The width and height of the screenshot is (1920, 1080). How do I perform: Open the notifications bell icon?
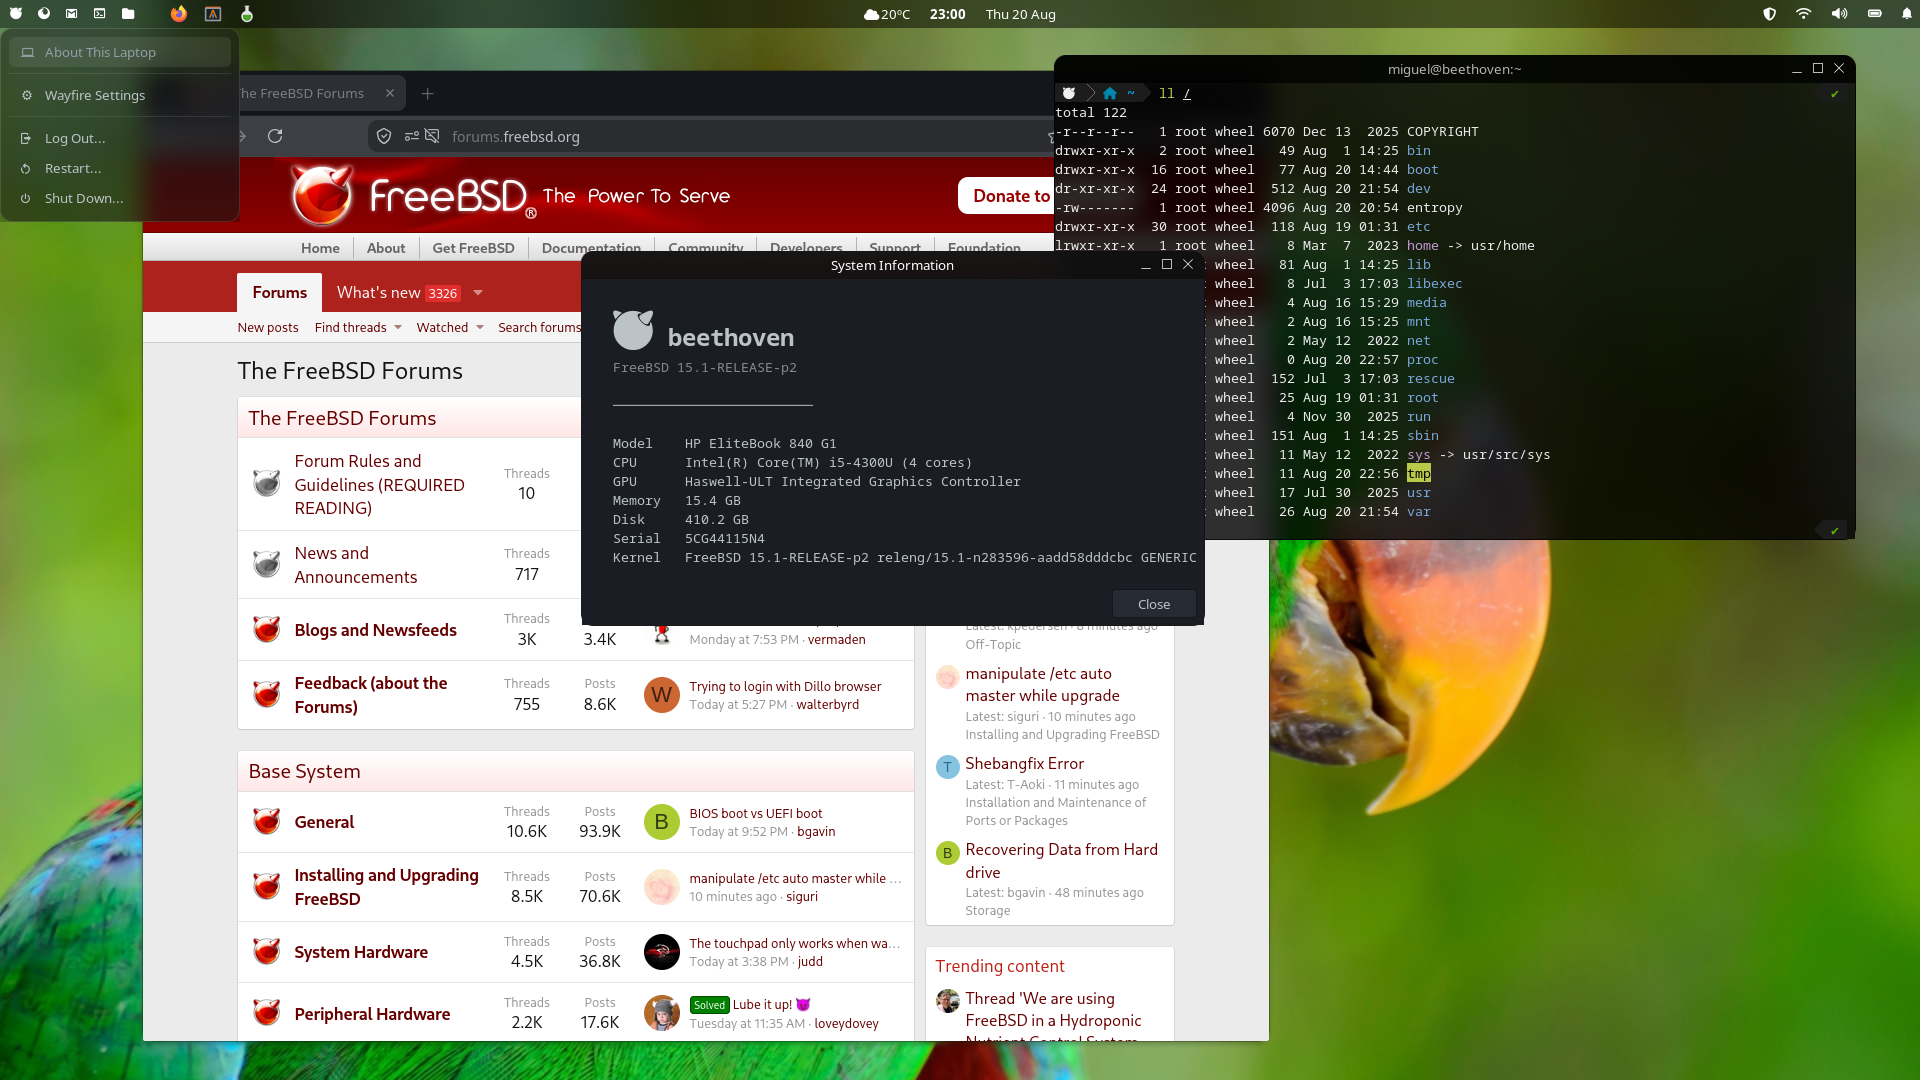click(x=1907, y=14)
